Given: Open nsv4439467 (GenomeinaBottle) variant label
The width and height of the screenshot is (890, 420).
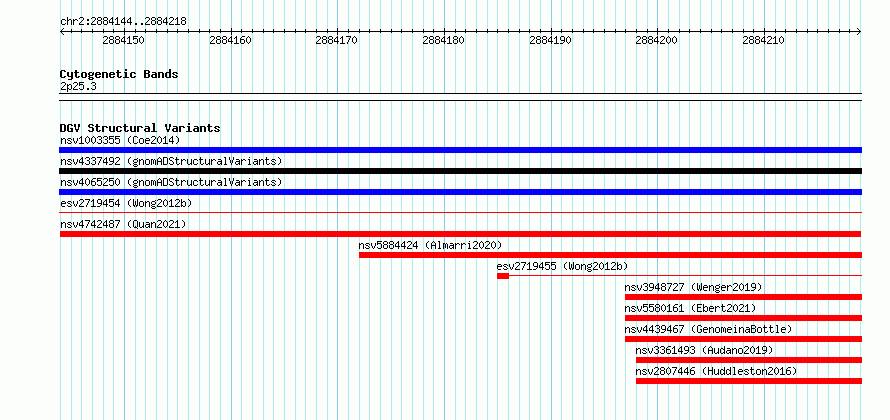Looking at the screenshot, I should 708,329.
